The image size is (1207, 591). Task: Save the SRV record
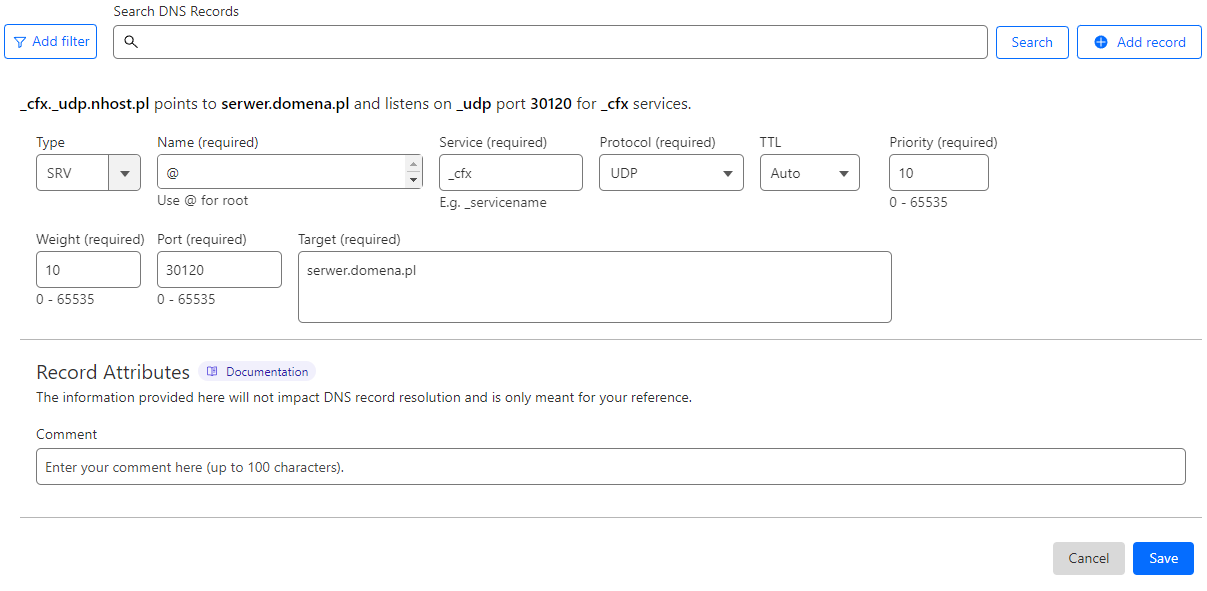pos(1162,559)
